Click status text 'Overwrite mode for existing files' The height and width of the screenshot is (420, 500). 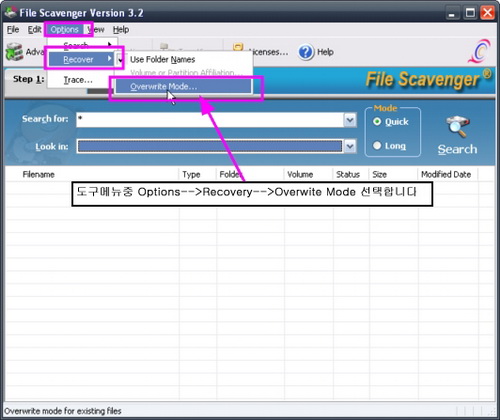pos(63,411)
